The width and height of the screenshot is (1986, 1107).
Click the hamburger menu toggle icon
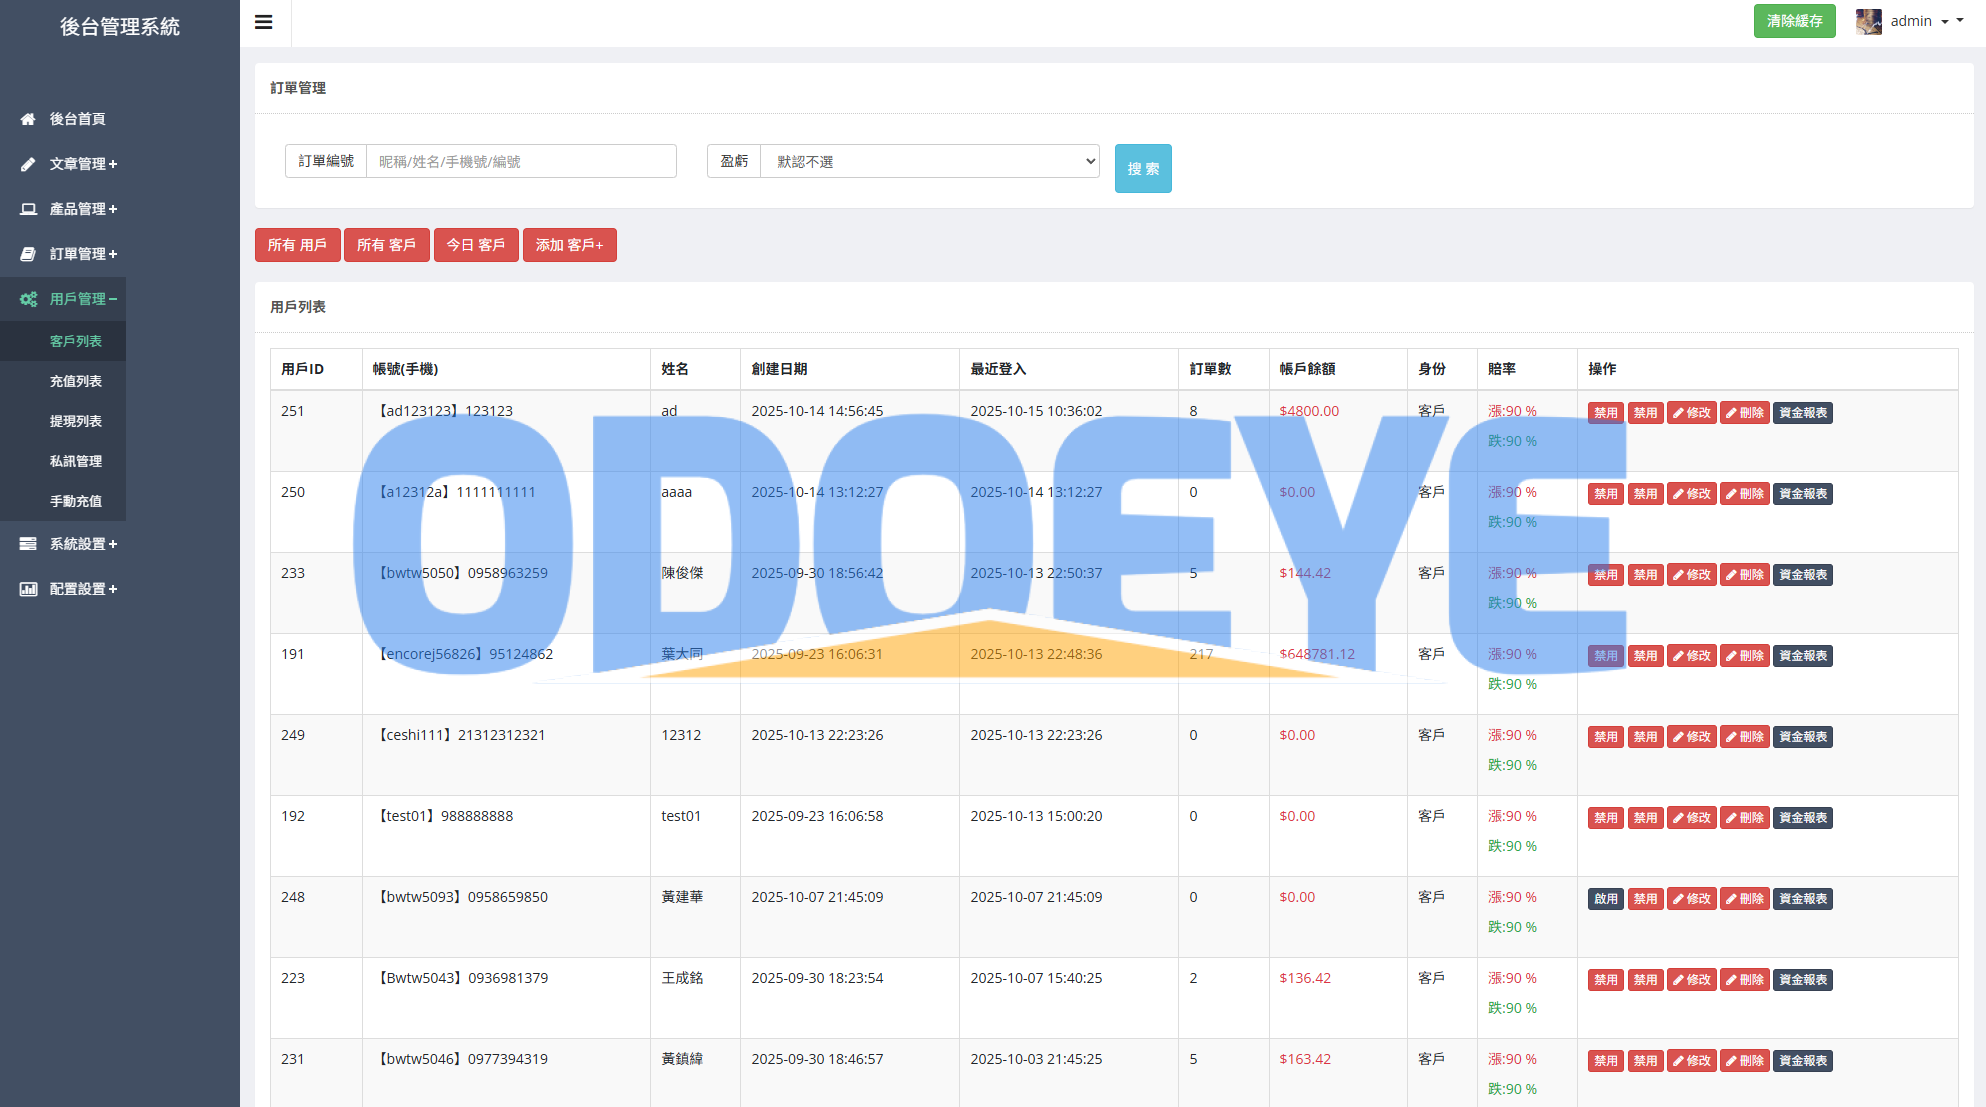point(264,22)
